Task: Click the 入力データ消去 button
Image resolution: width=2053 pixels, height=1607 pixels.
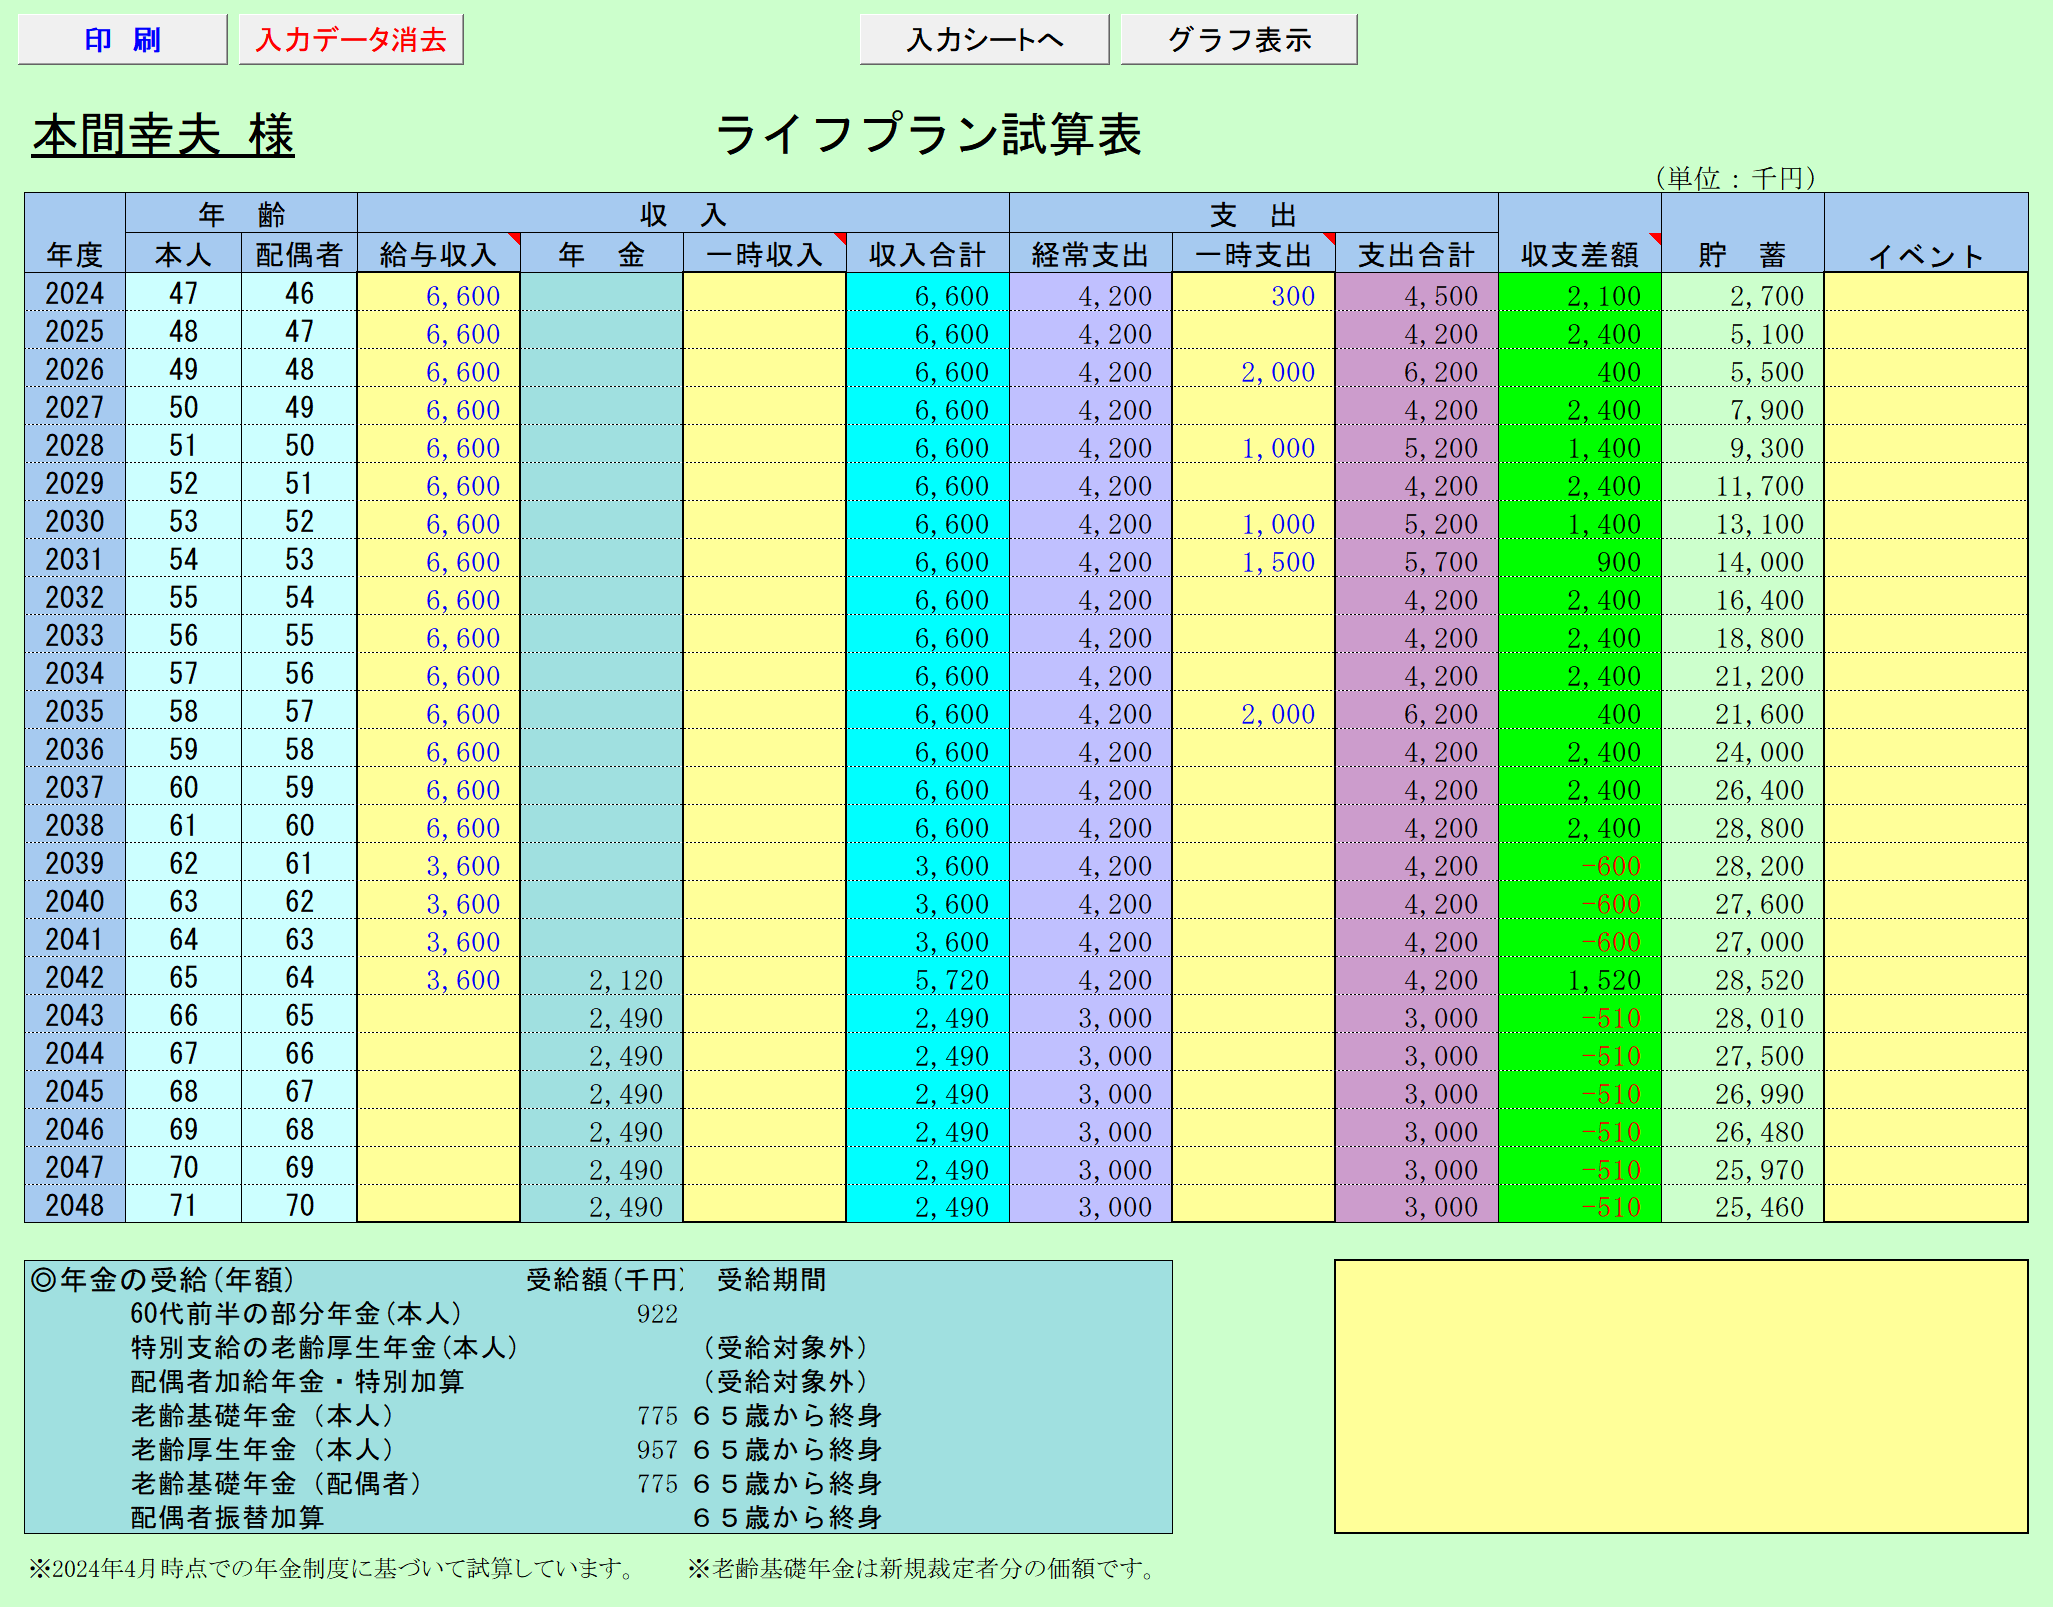Action: point(350,39)
